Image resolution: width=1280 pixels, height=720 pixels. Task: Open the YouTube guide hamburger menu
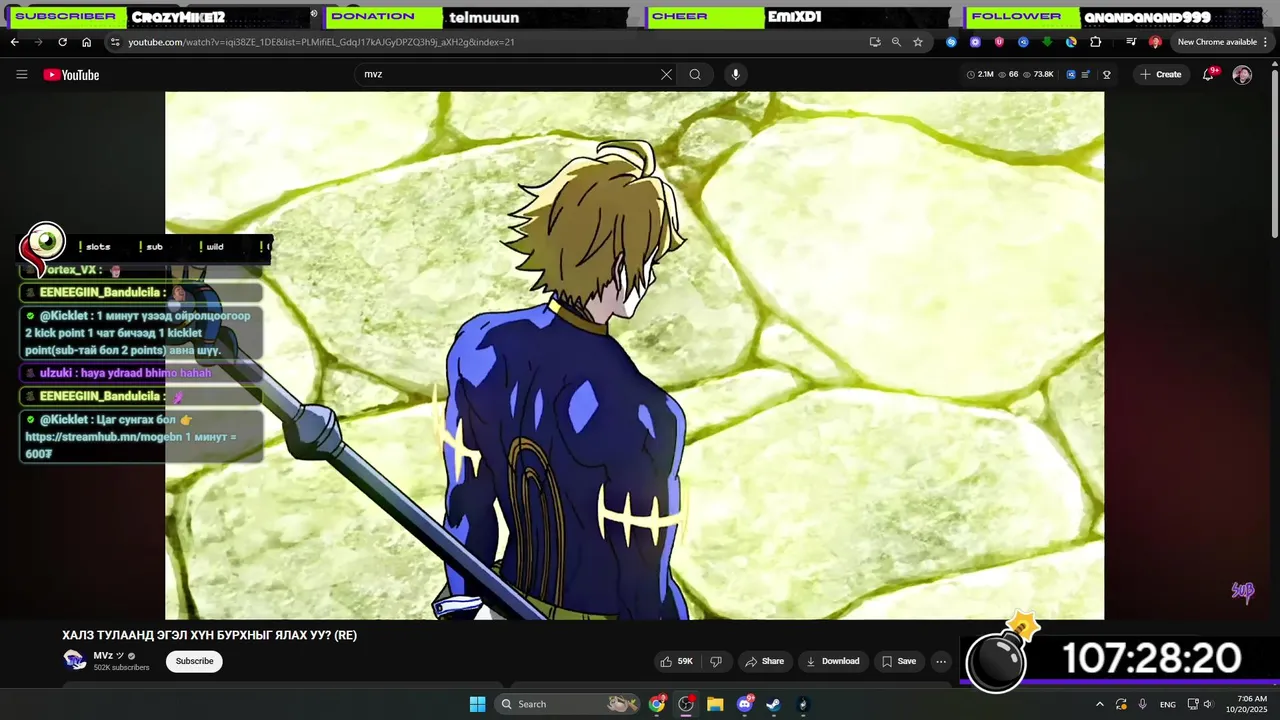[21, 74]
